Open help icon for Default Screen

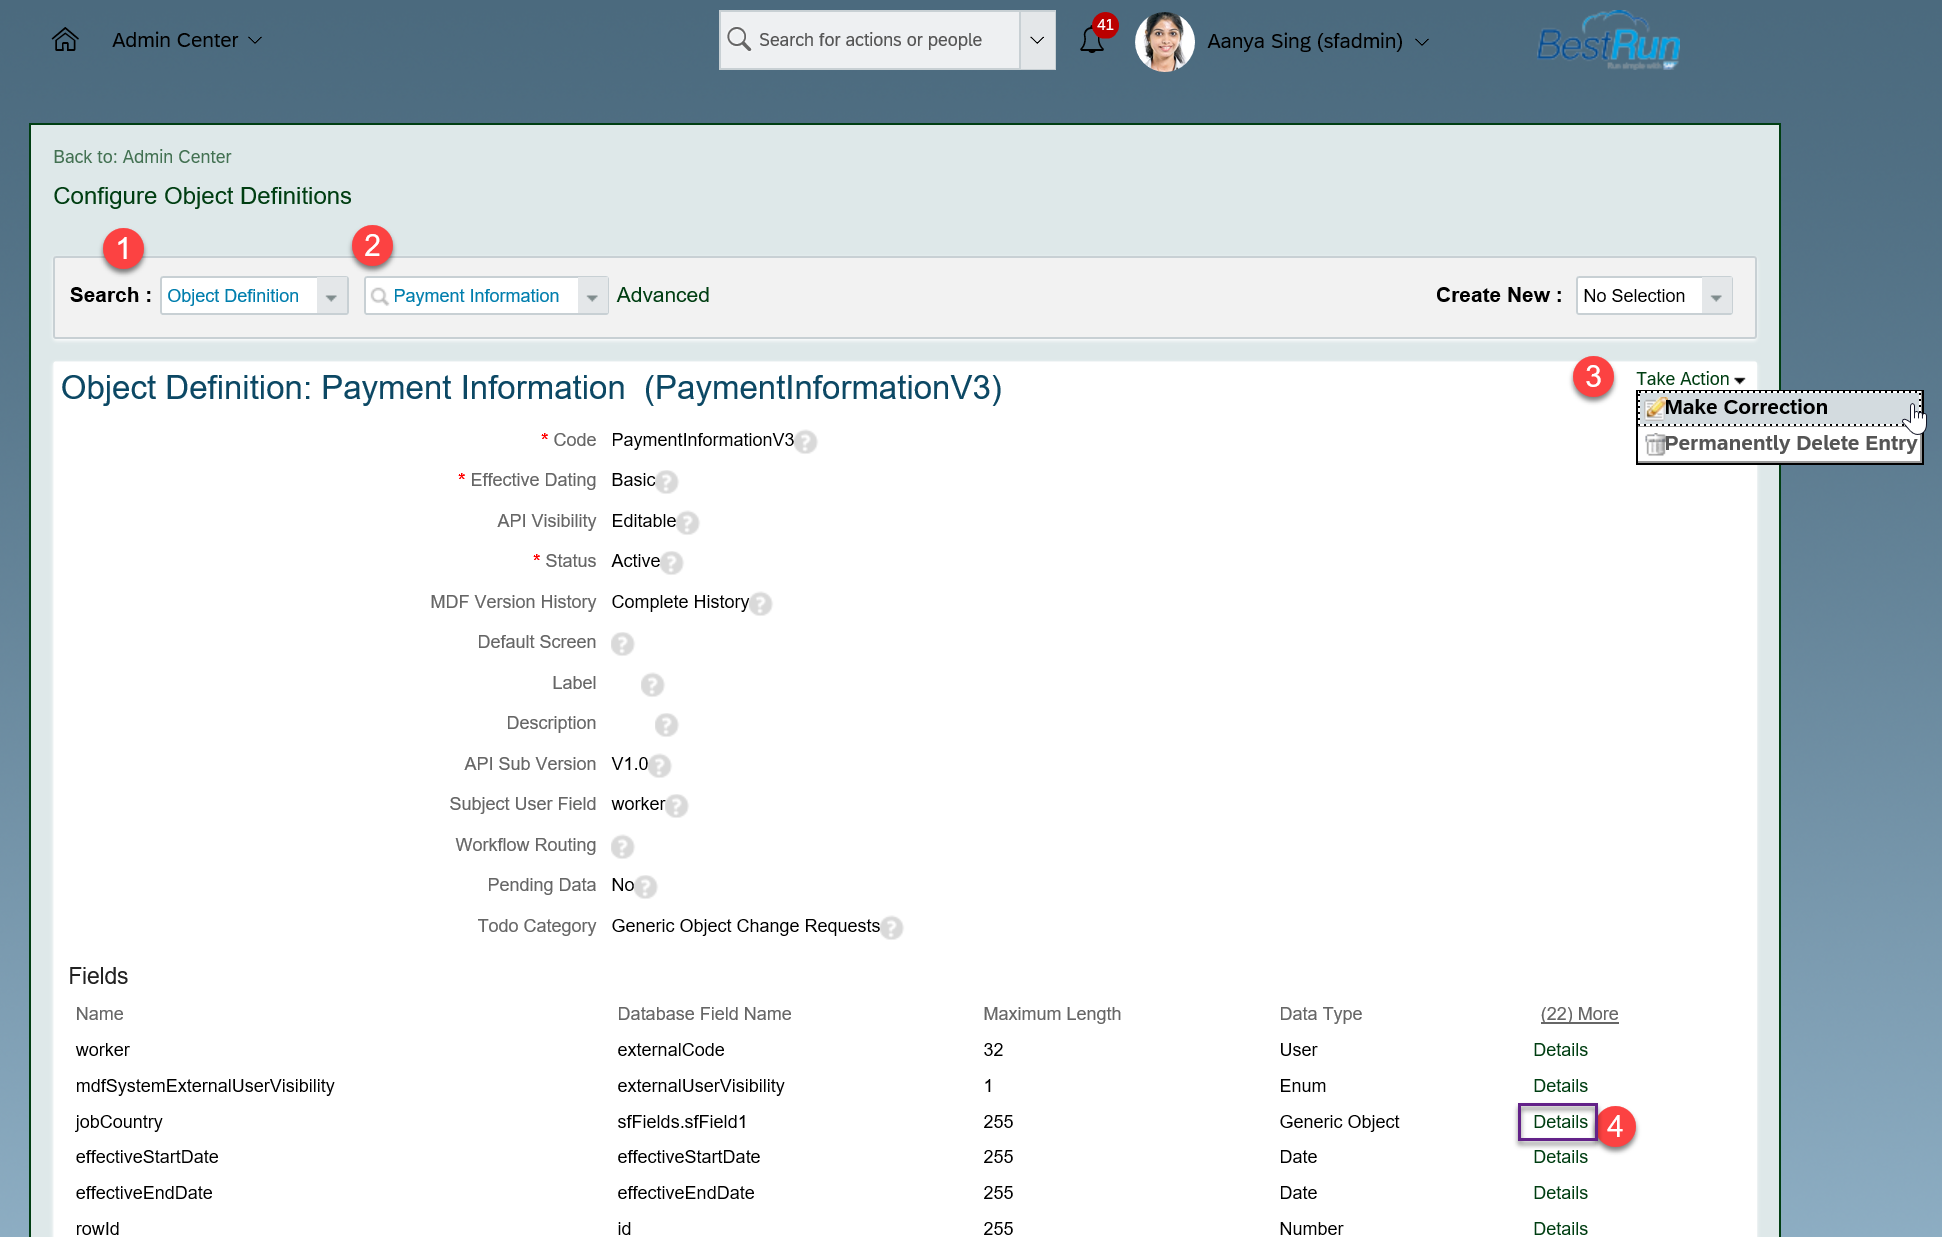(622, 643)
